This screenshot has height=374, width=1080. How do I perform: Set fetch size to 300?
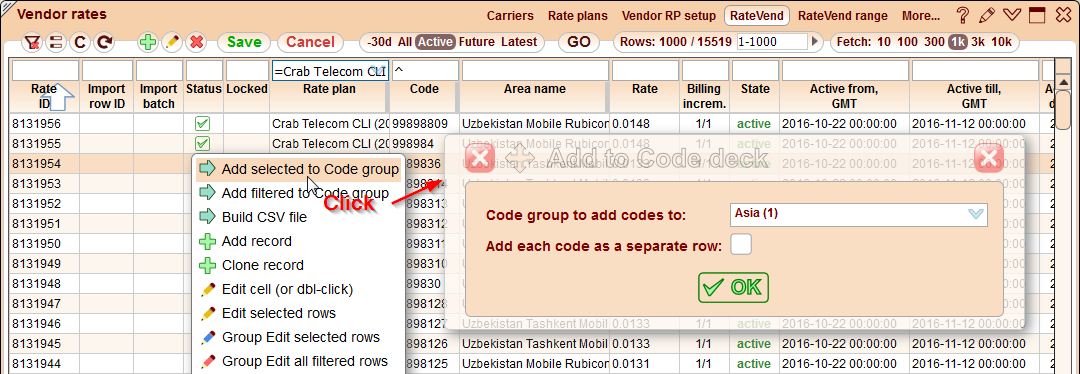click(934, 42)
